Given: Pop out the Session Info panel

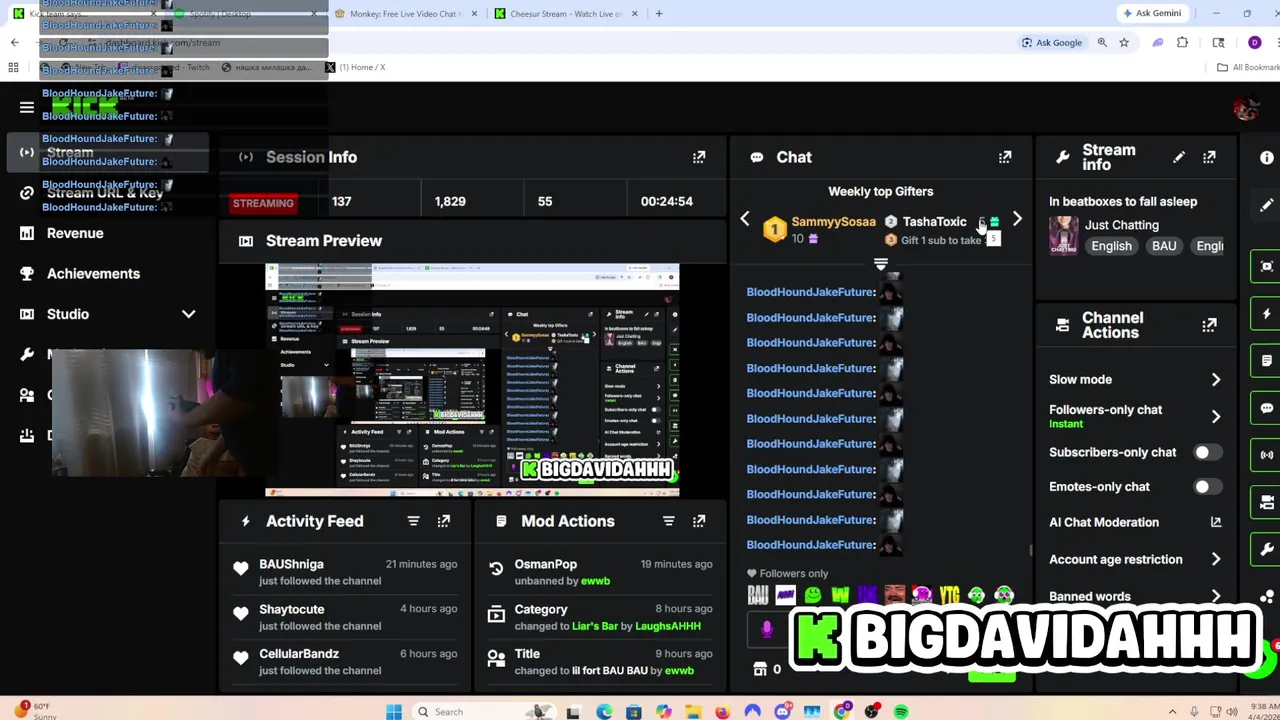Looking at the screenshot, I should [x=699, y=157].
